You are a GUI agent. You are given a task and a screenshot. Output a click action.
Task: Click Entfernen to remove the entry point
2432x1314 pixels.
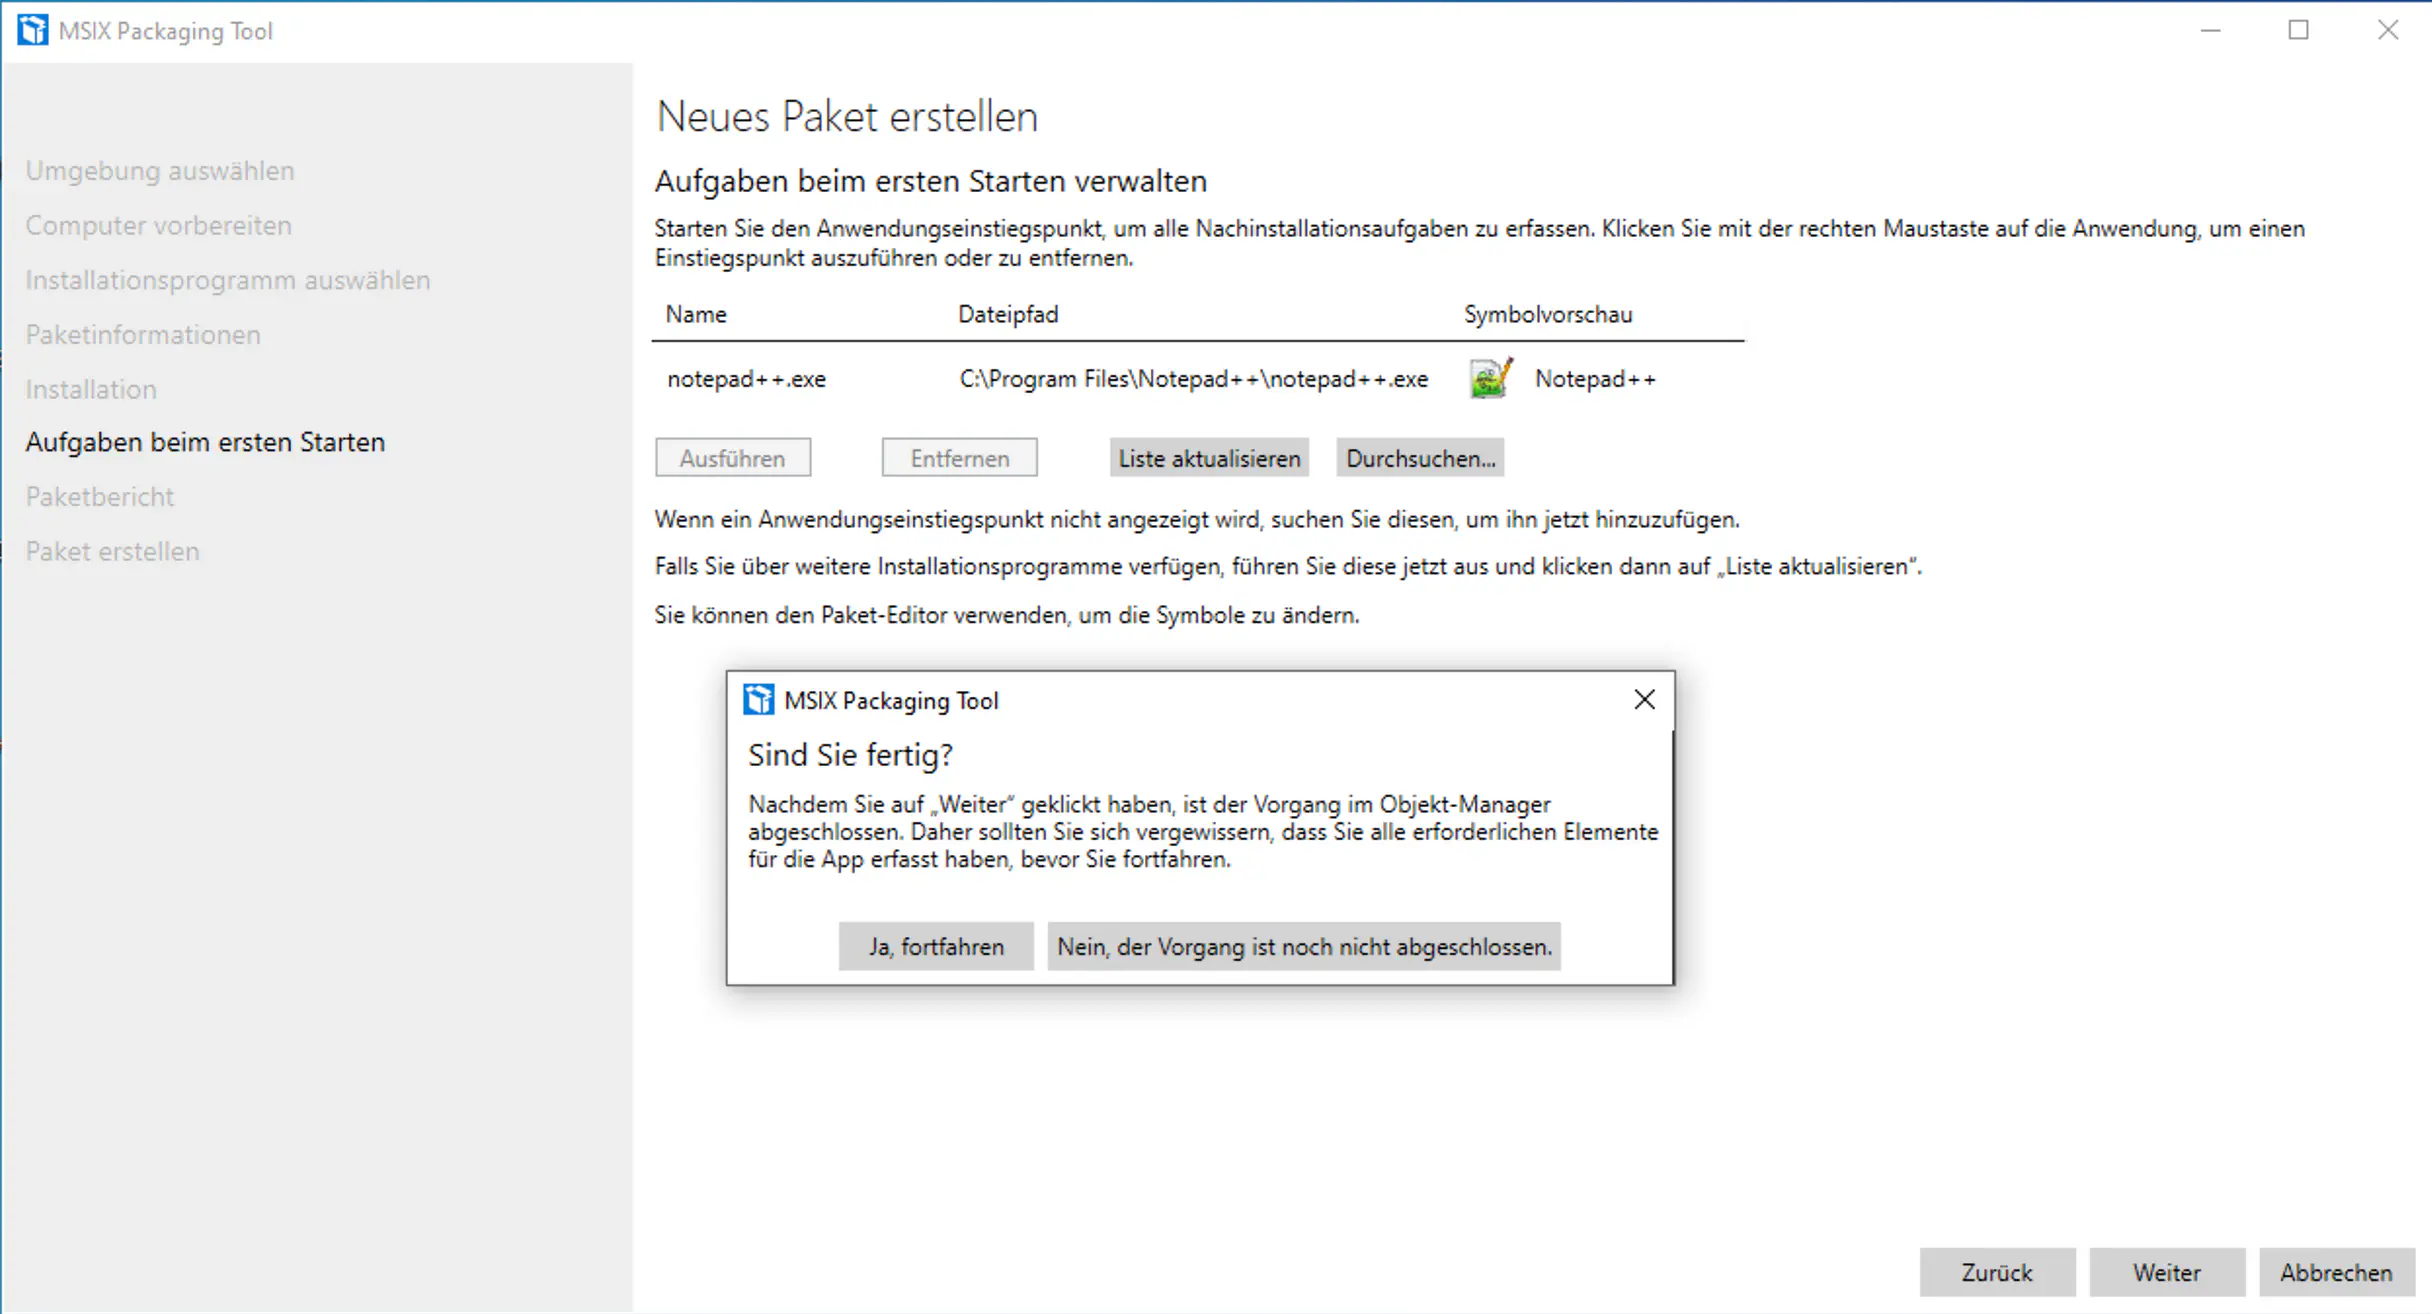pyautogui.click(x=958, y=457)
